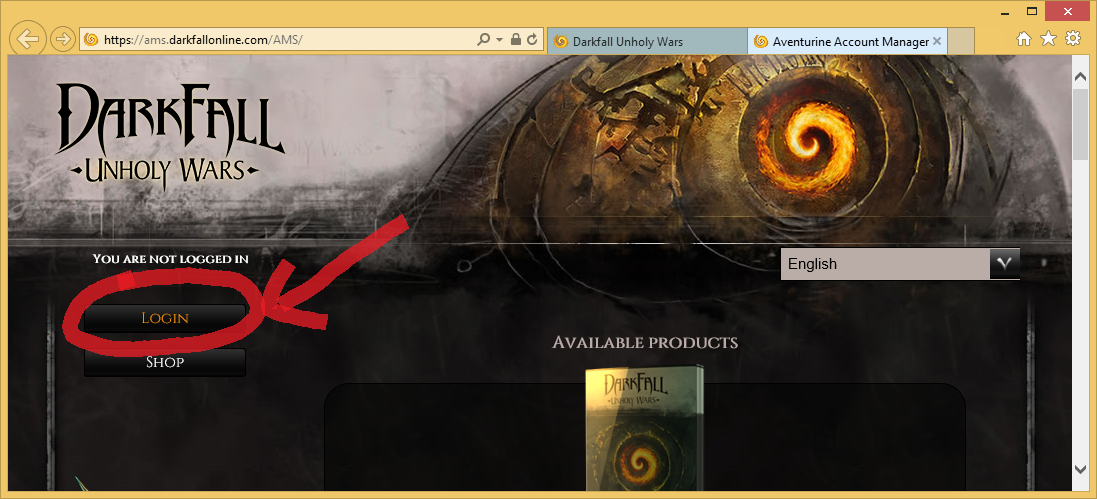Viewport: 1097px width, 499px height.
Task: Close the Aventurine Account Manager tab
Action: tap(937, 41)
